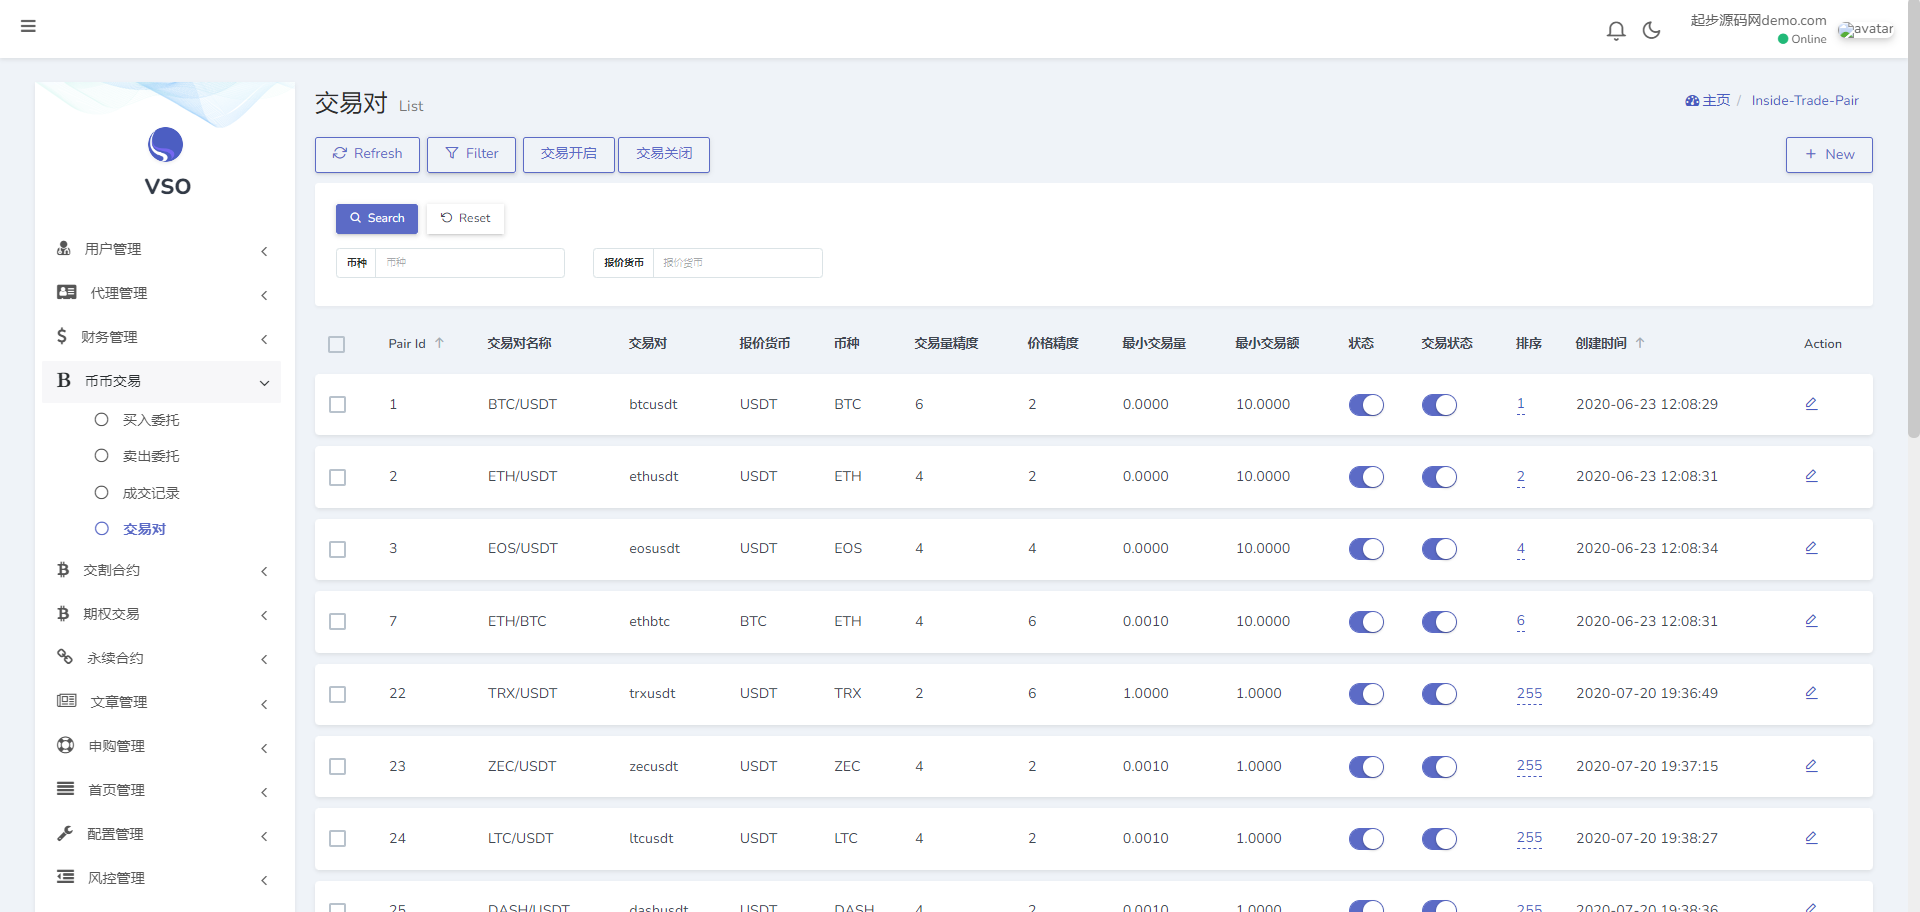The height and width of the screenshot is (912, 1920).
Task: Click the New button
Action: click(1828, 155)
